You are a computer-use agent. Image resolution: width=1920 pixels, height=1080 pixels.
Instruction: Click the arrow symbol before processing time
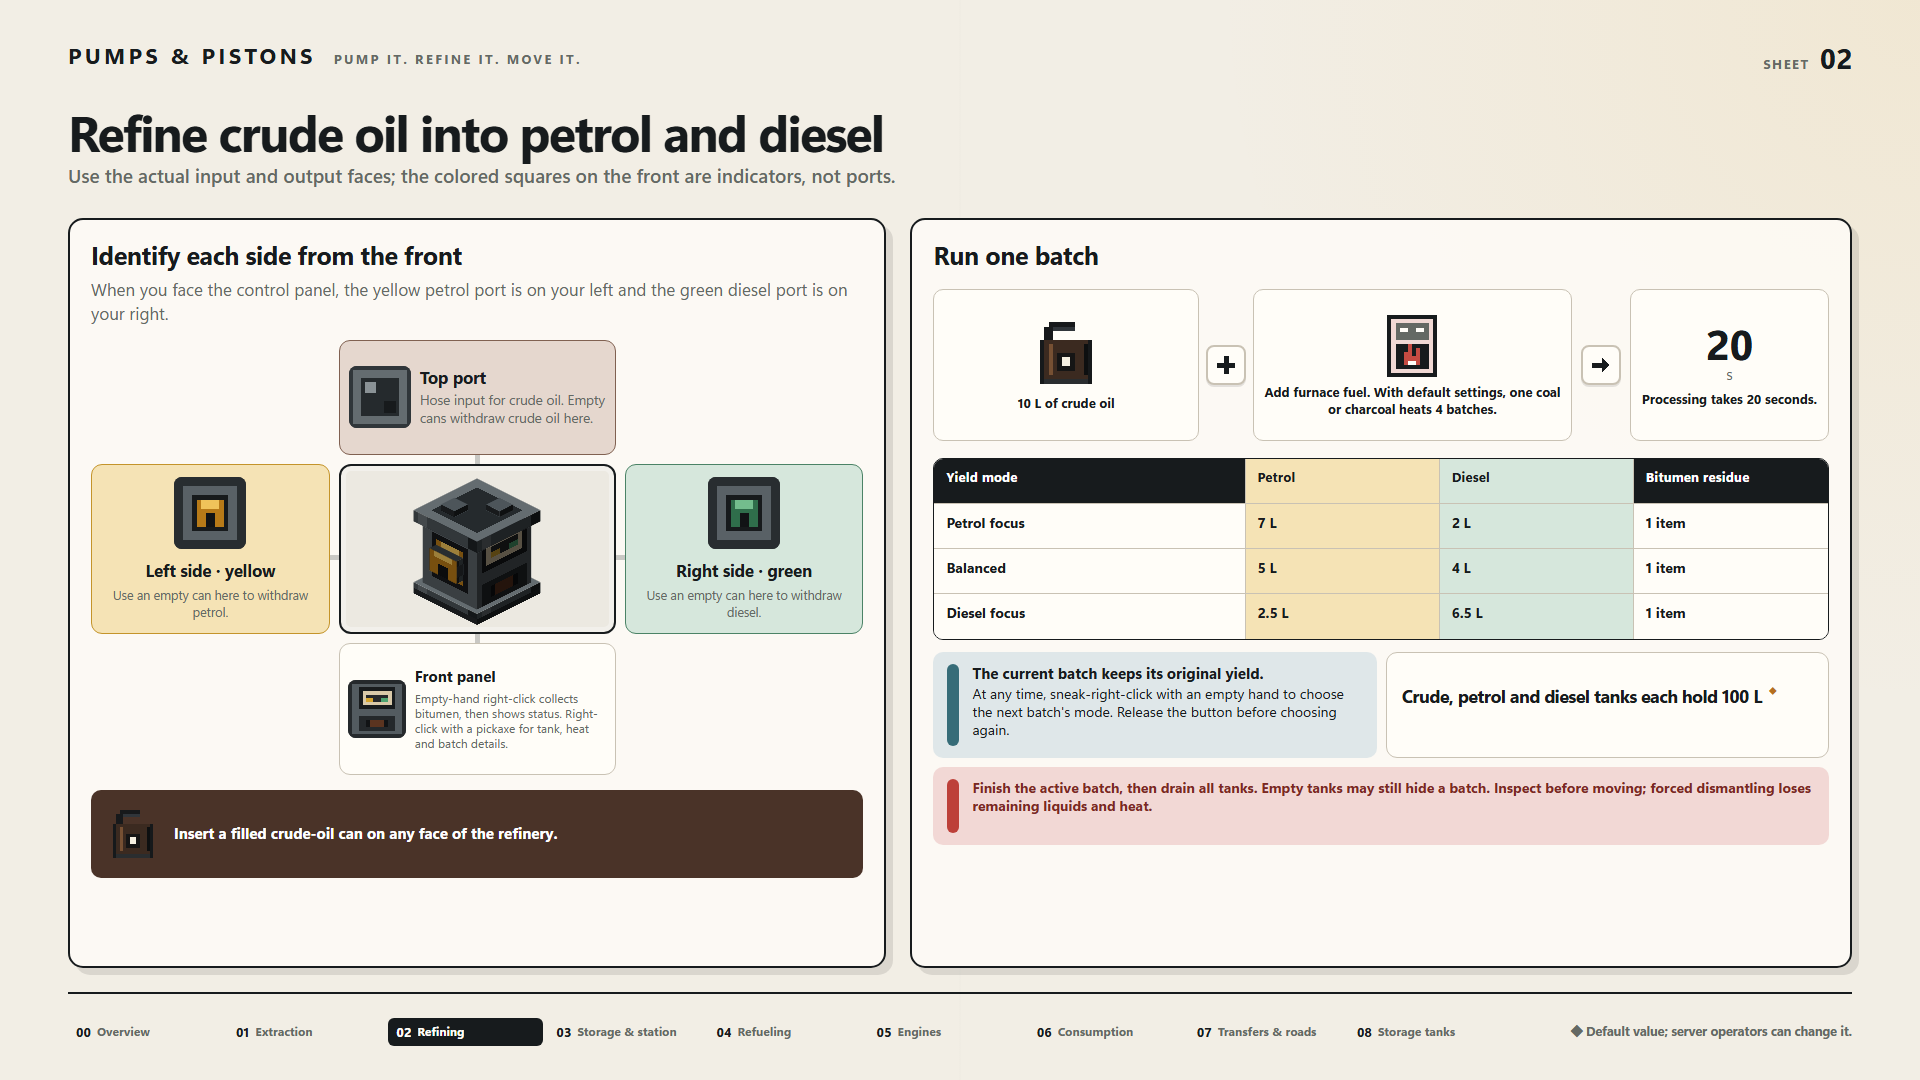tap(1600, 365)
